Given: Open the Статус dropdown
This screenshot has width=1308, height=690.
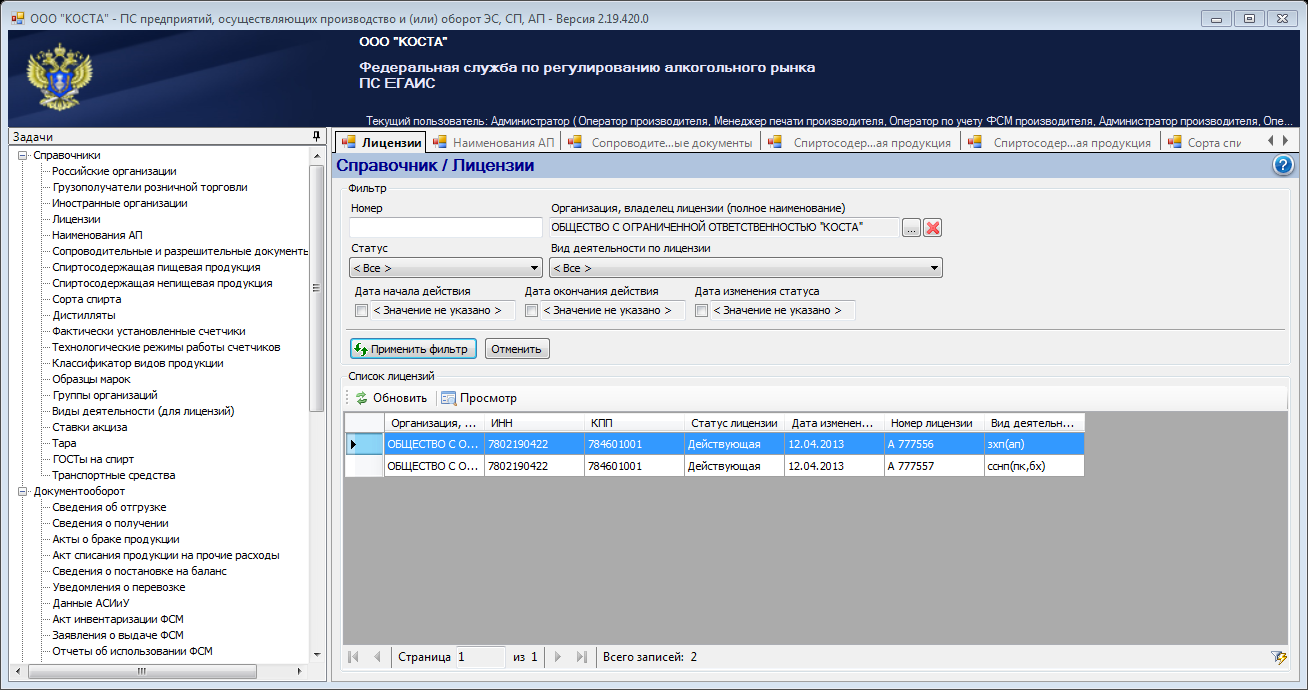Looking at the screenshot, I should coord(446,268).
